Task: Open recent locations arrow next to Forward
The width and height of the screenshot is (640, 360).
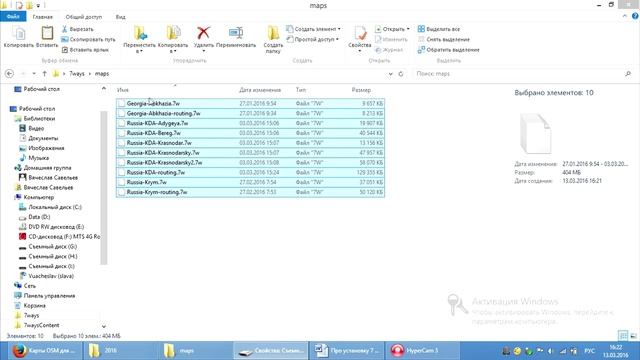Action: click(34, 74)
